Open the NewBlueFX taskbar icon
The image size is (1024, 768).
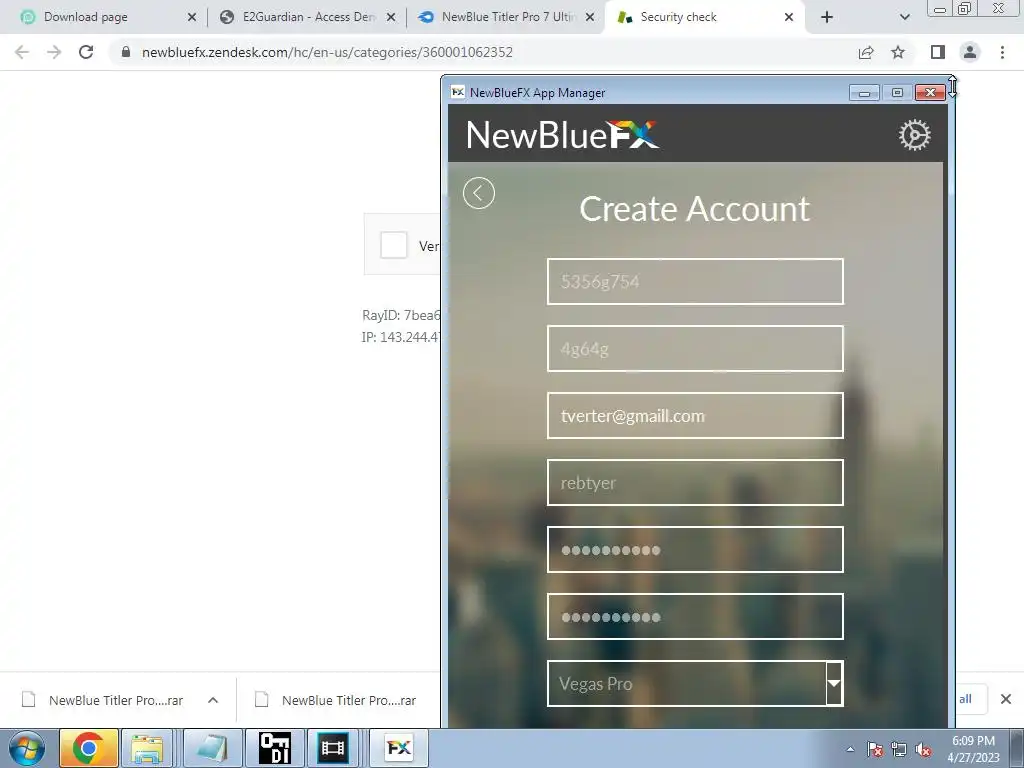pos(398,748)
